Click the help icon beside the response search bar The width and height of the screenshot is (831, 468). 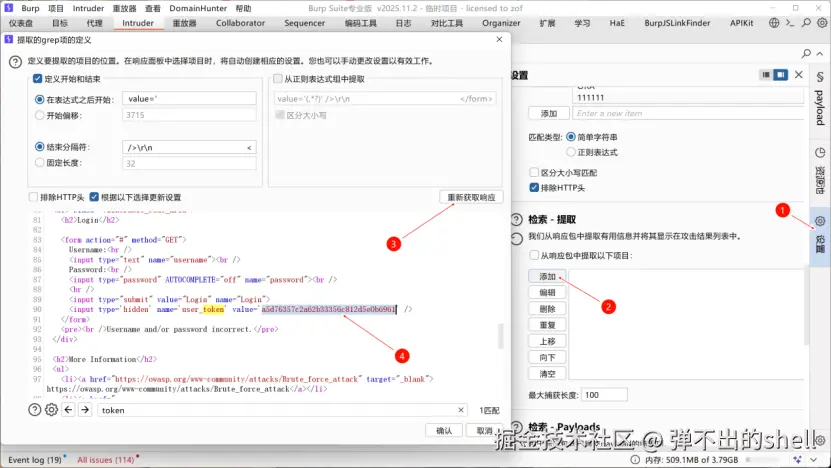[x=34, y=410]
